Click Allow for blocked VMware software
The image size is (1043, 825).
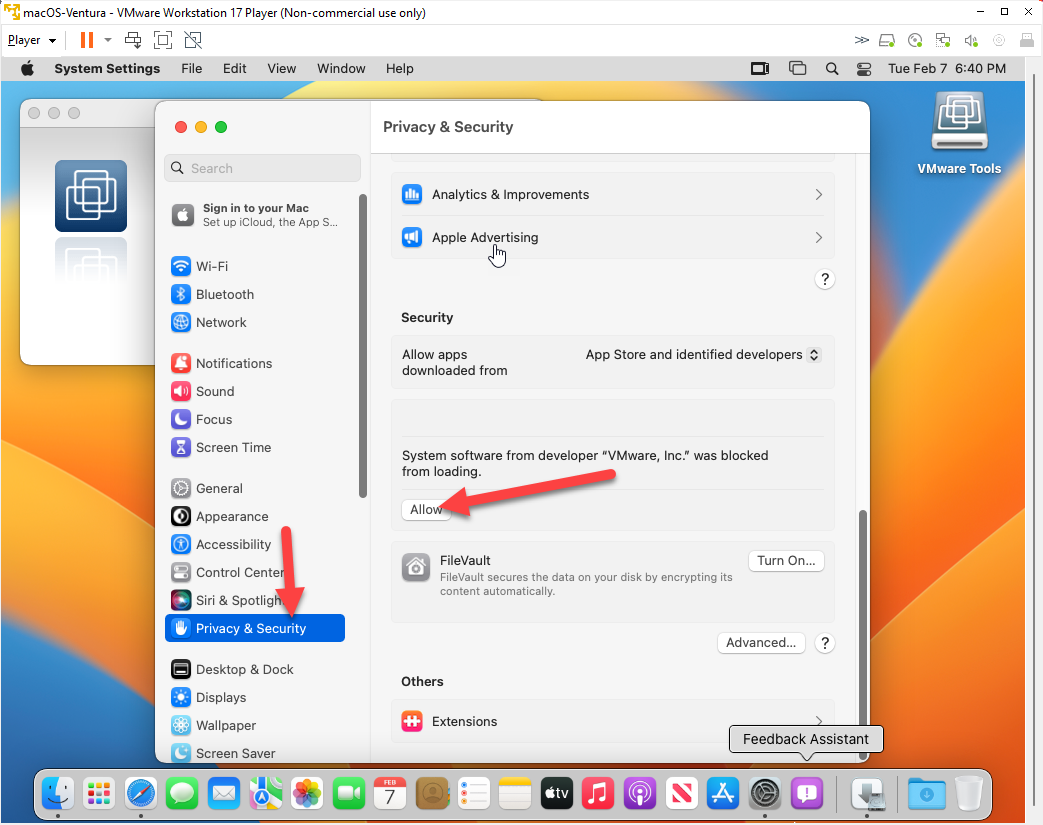425,510
